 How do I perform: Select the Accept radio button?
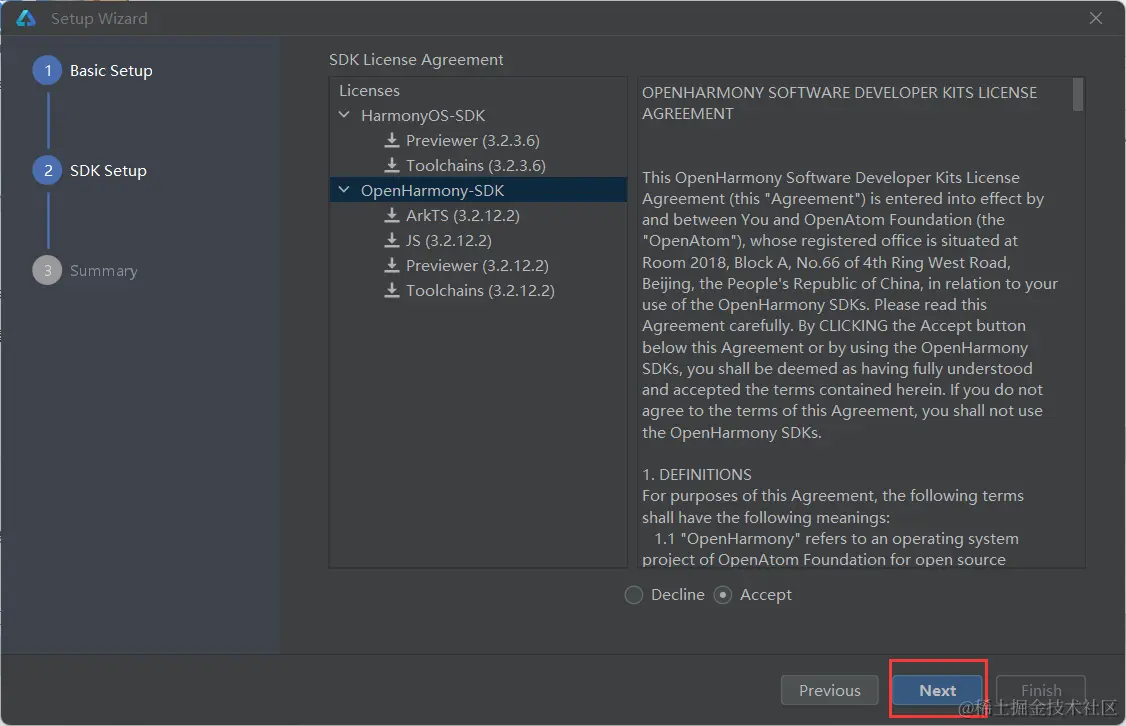(x=722, y=595)
